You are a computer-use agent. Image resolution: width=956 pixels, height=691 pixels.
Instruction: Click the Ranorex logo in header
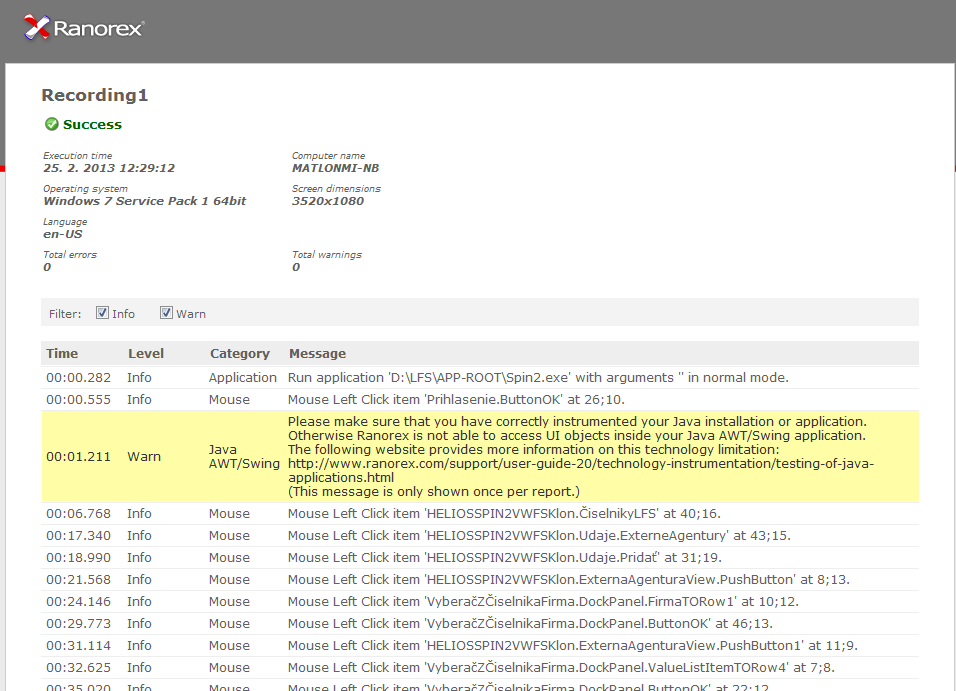(84, 28)
